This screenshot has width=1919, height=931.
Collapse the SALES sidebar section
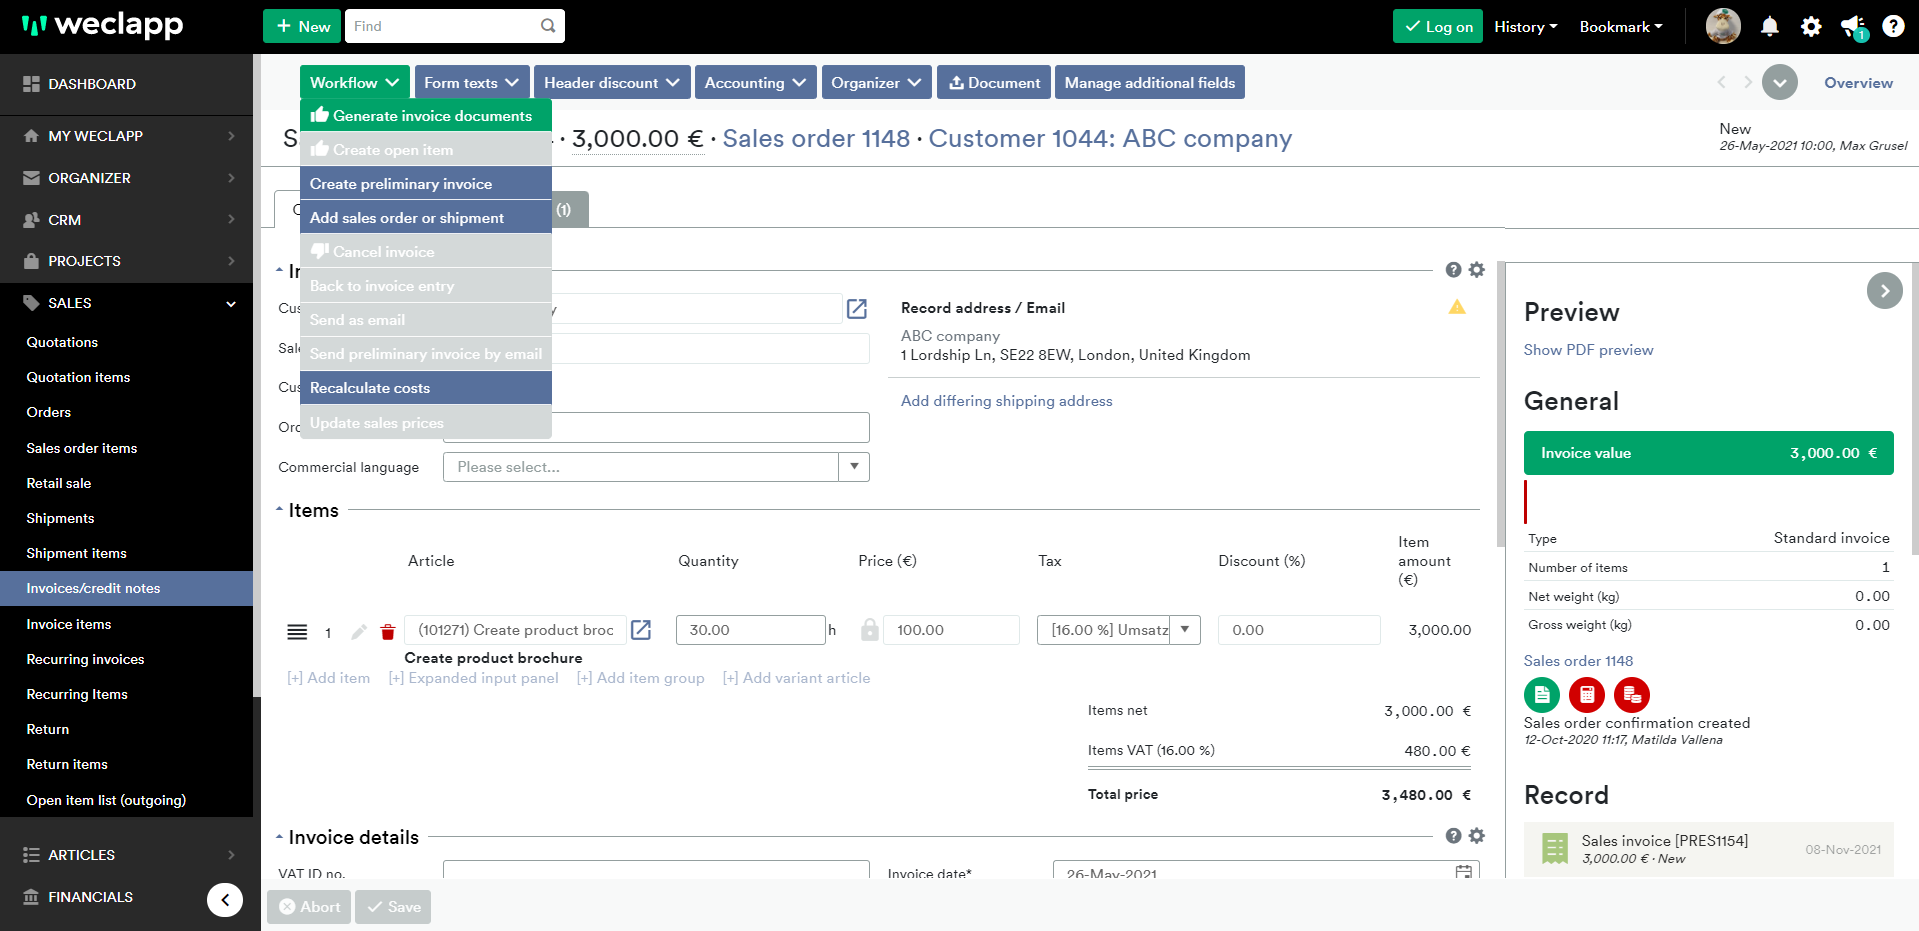(126, 303)
